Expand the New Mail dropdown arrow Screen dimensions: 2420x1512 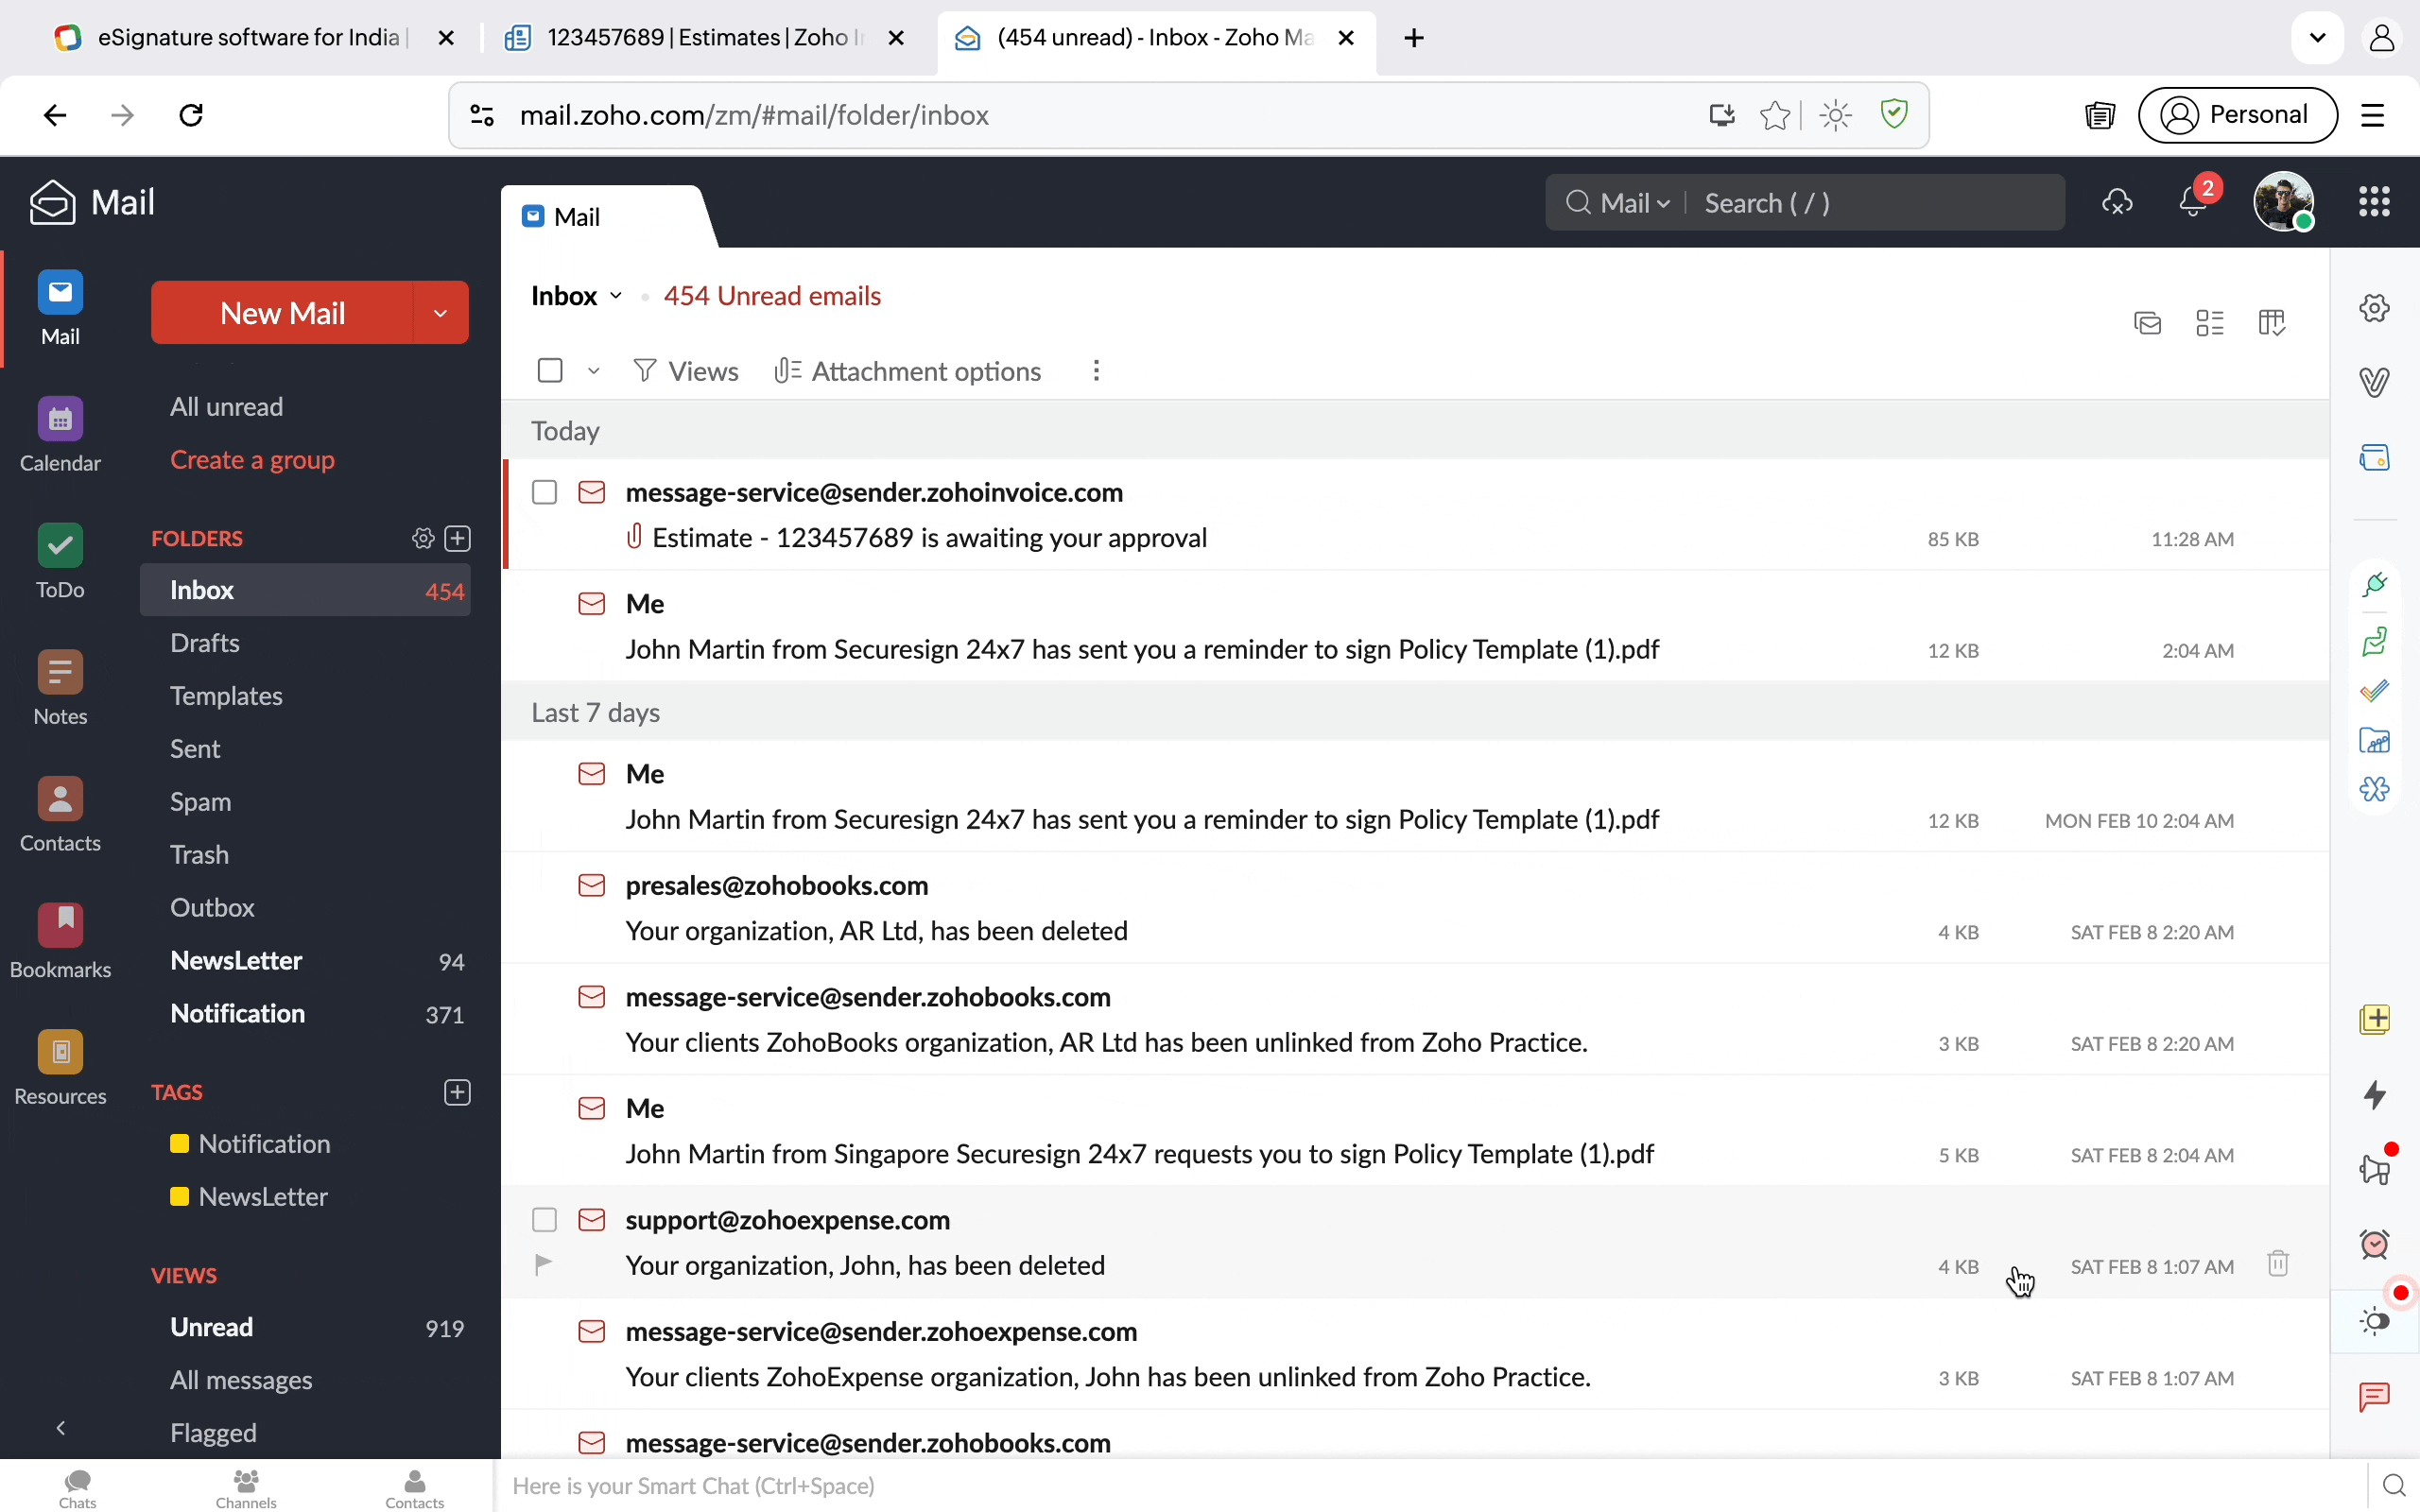pyautogui.click(x=440, y=313)
